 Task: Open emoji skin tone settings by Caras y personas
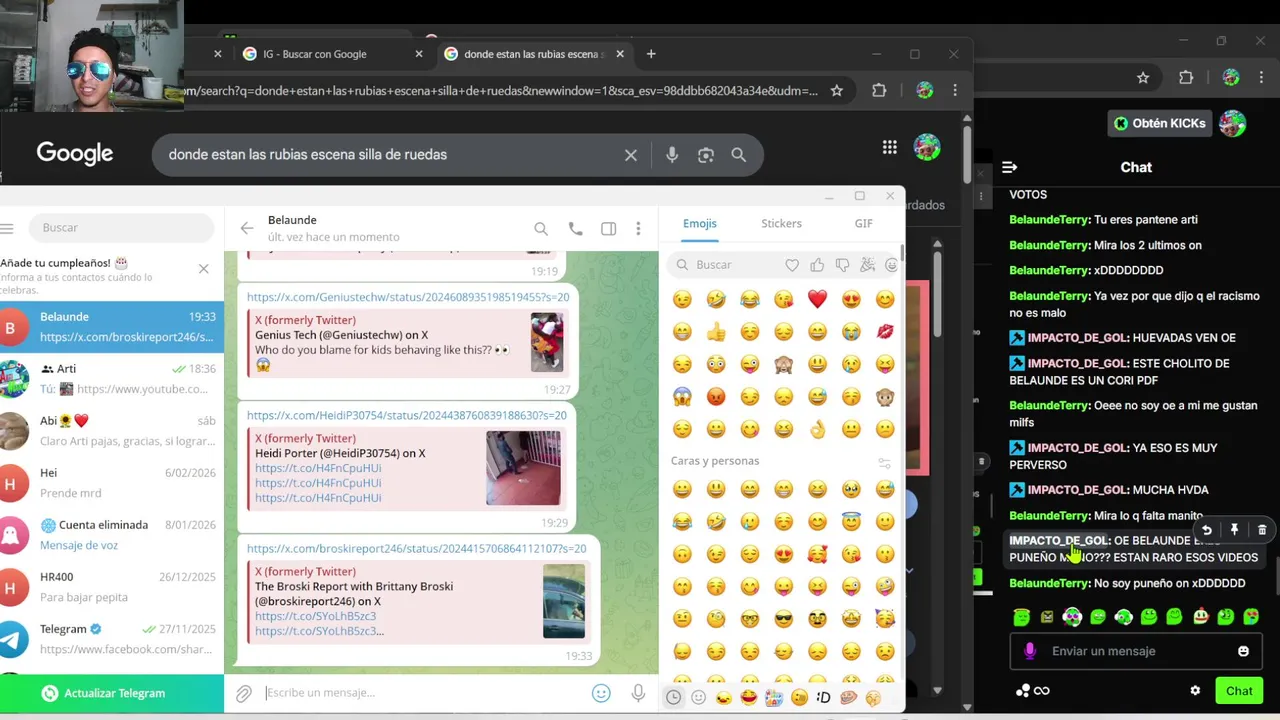884,463
